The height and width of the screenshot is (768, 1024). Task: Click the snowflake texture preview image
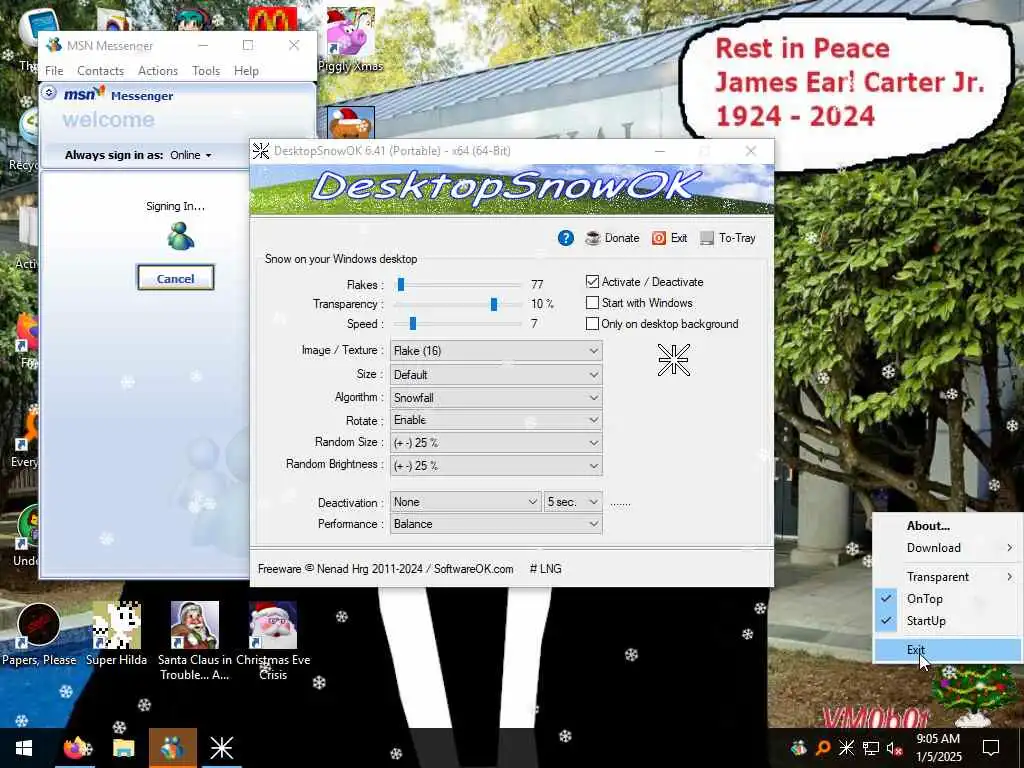click(x=674, y=360)
